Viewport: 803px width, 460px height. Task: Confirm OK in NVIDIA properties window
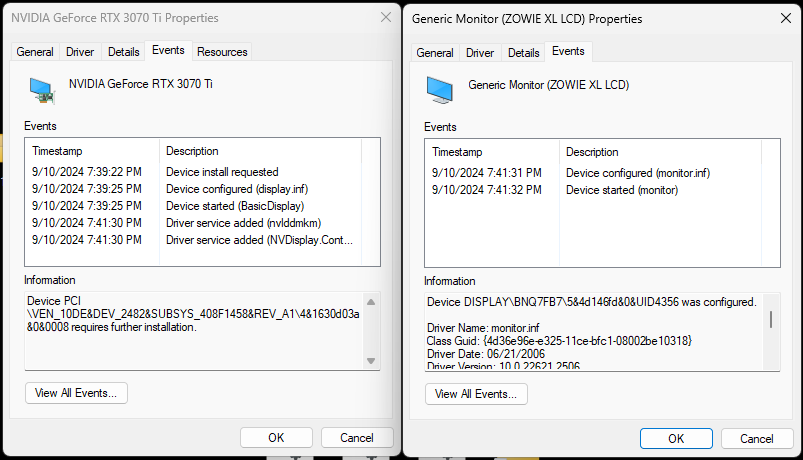click(276, 437)
